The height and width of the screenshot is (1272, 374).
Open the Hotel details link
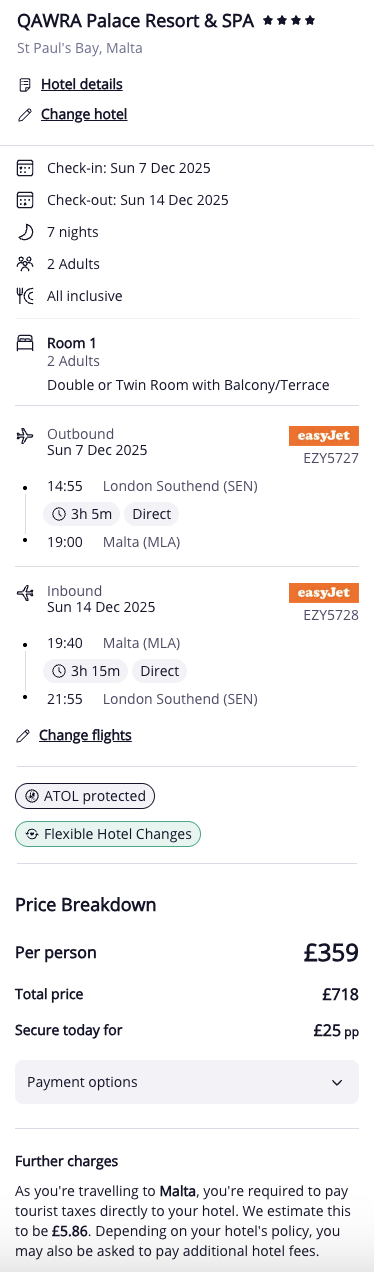click(82, 85)
